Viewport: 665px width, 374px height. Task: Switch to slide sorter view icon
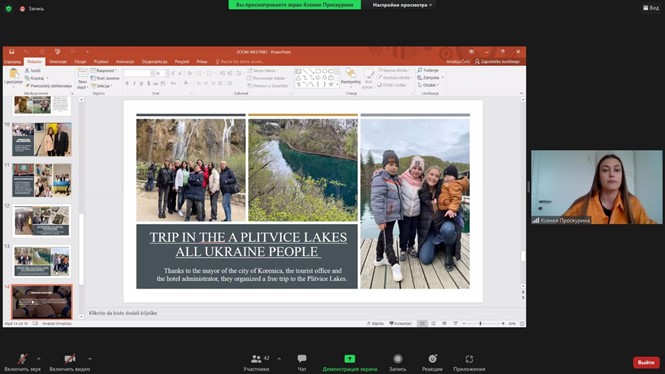click(x=433, y=324)
